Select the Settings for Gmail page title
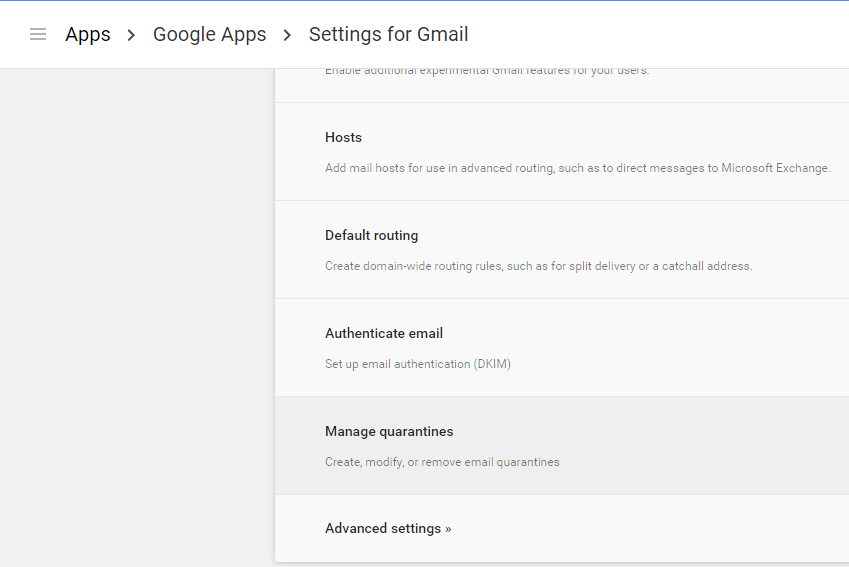 [388, 34]
